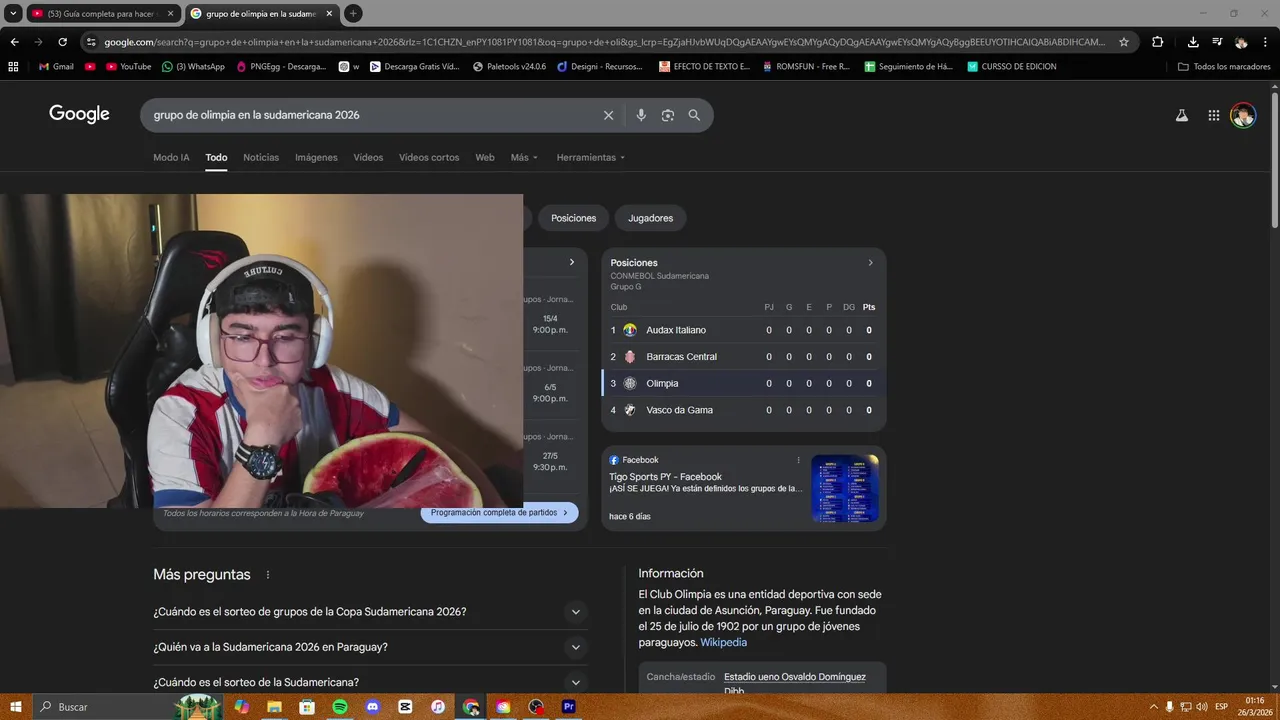
Task: Open the taskbar clock and date
Action: coord(1254,707)
